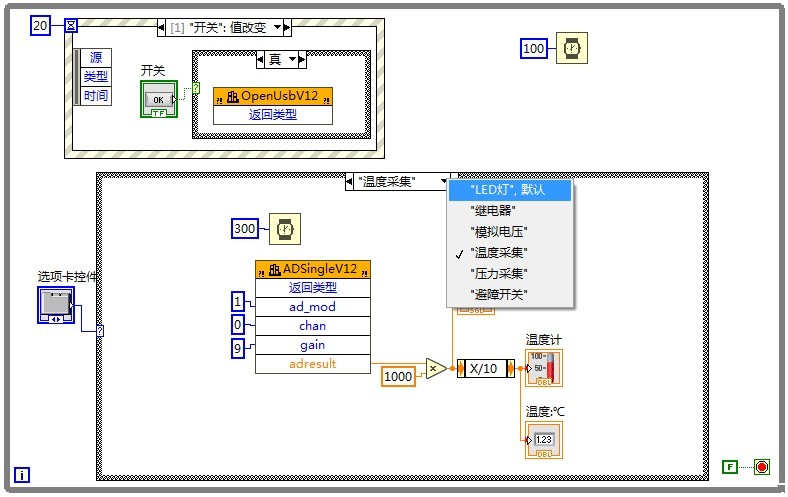Click the chan constant 0
Screen dimensions: 788x497
tap(238, 325)
